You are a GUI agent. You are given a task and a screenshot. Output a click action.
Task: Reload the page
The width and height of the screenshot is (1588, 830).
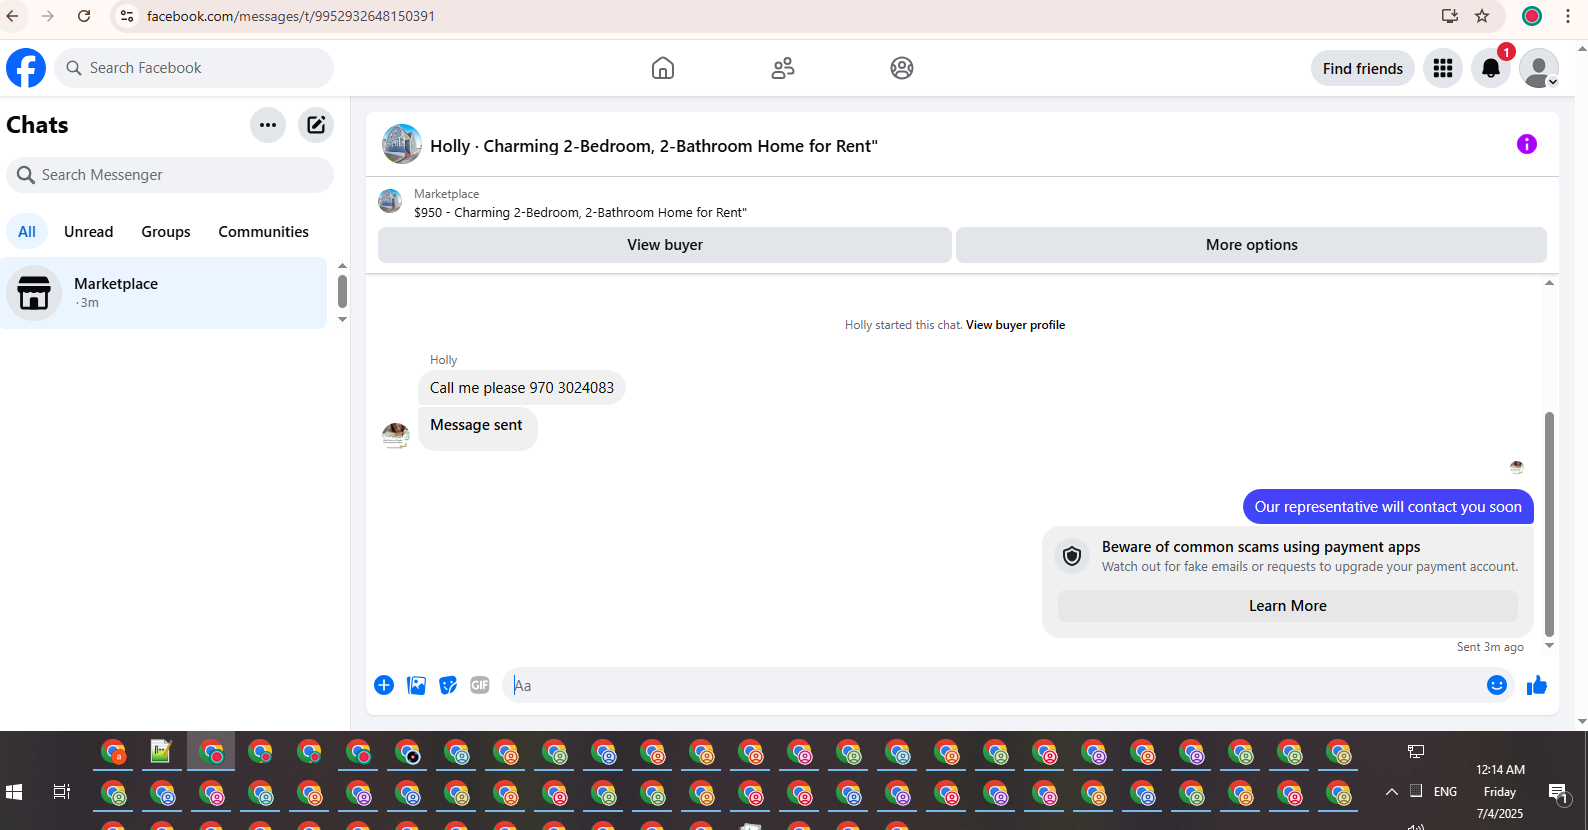tap(84, 16)
